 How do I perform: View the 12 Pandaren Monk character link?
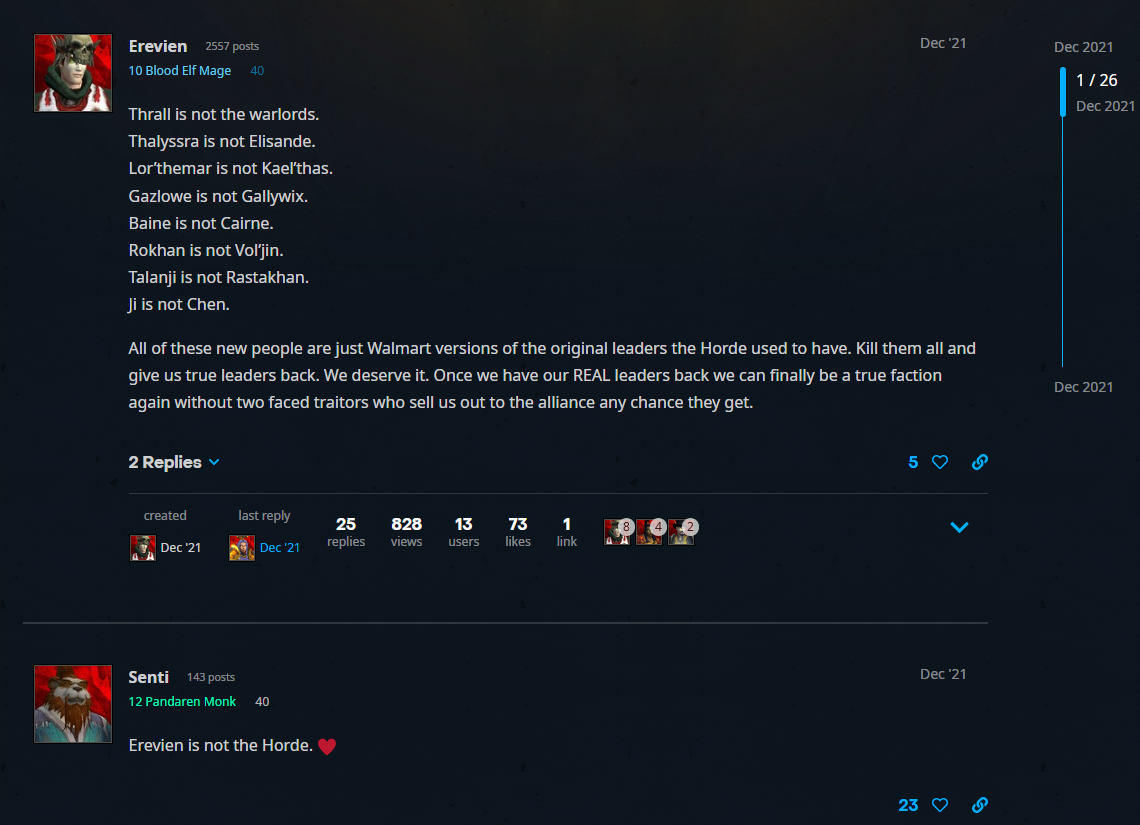coord(182,701)
